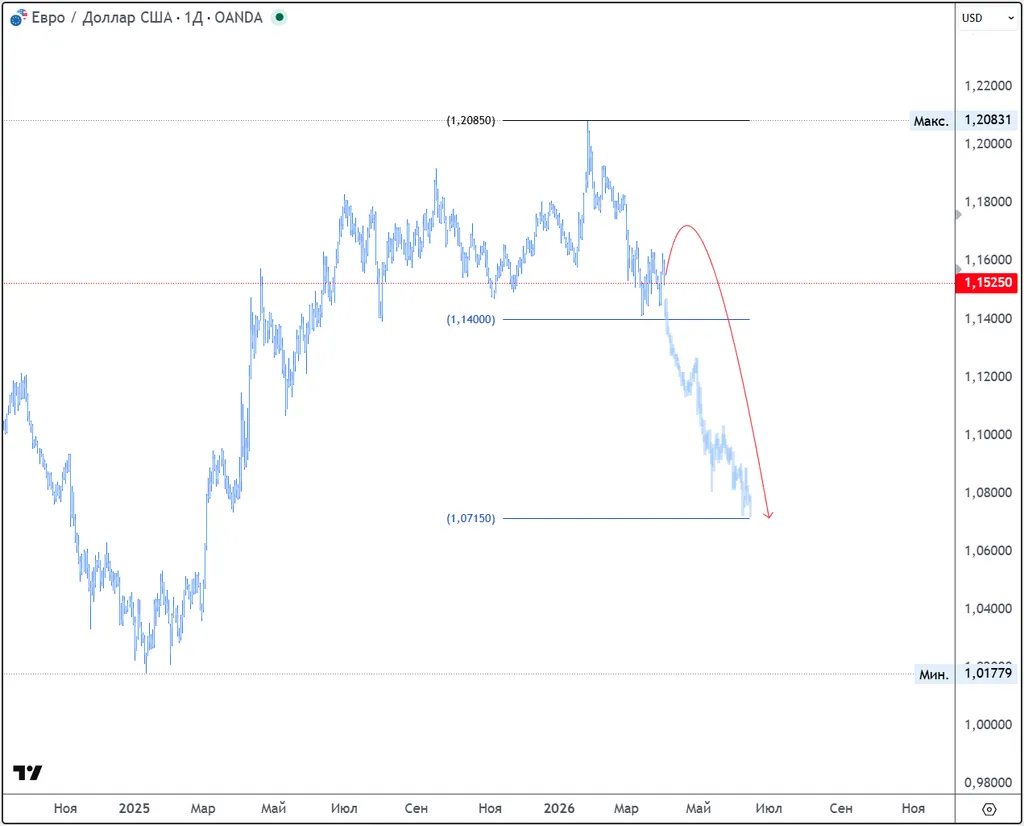Click the 1,22000 value on price scale
This screenshot has height=826, width=1024.
click(x=988, y=86)
